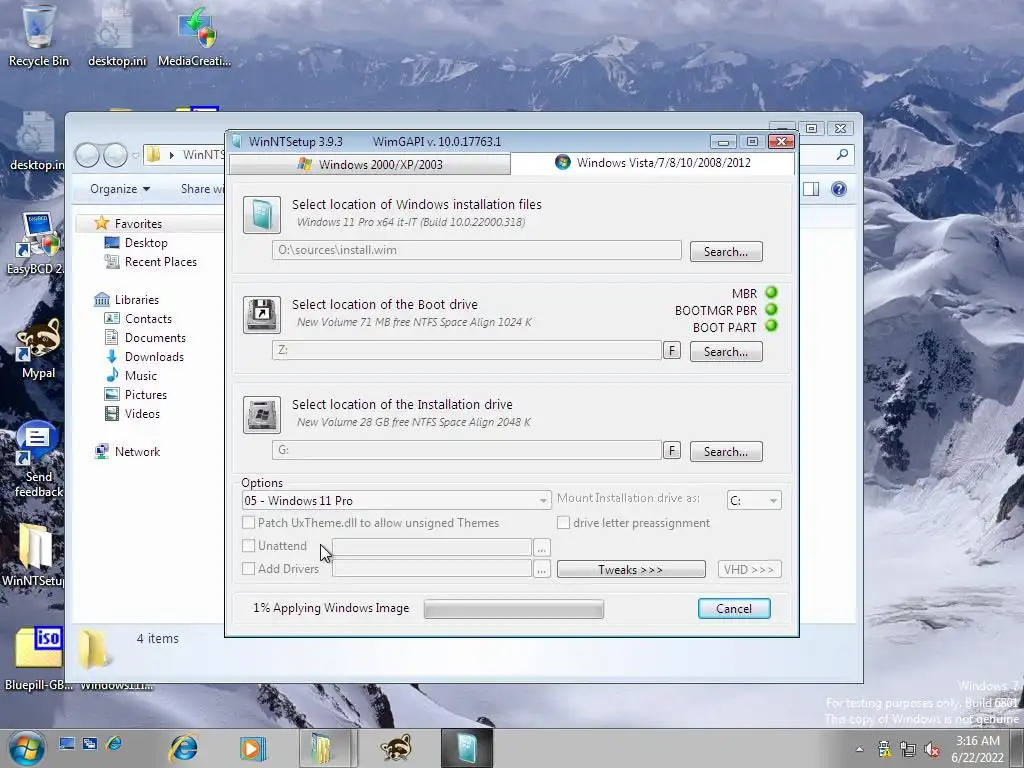Select the WinNTSetup folder on desktop
This screenshot has width=1024, height=768.
coord(33,555)
